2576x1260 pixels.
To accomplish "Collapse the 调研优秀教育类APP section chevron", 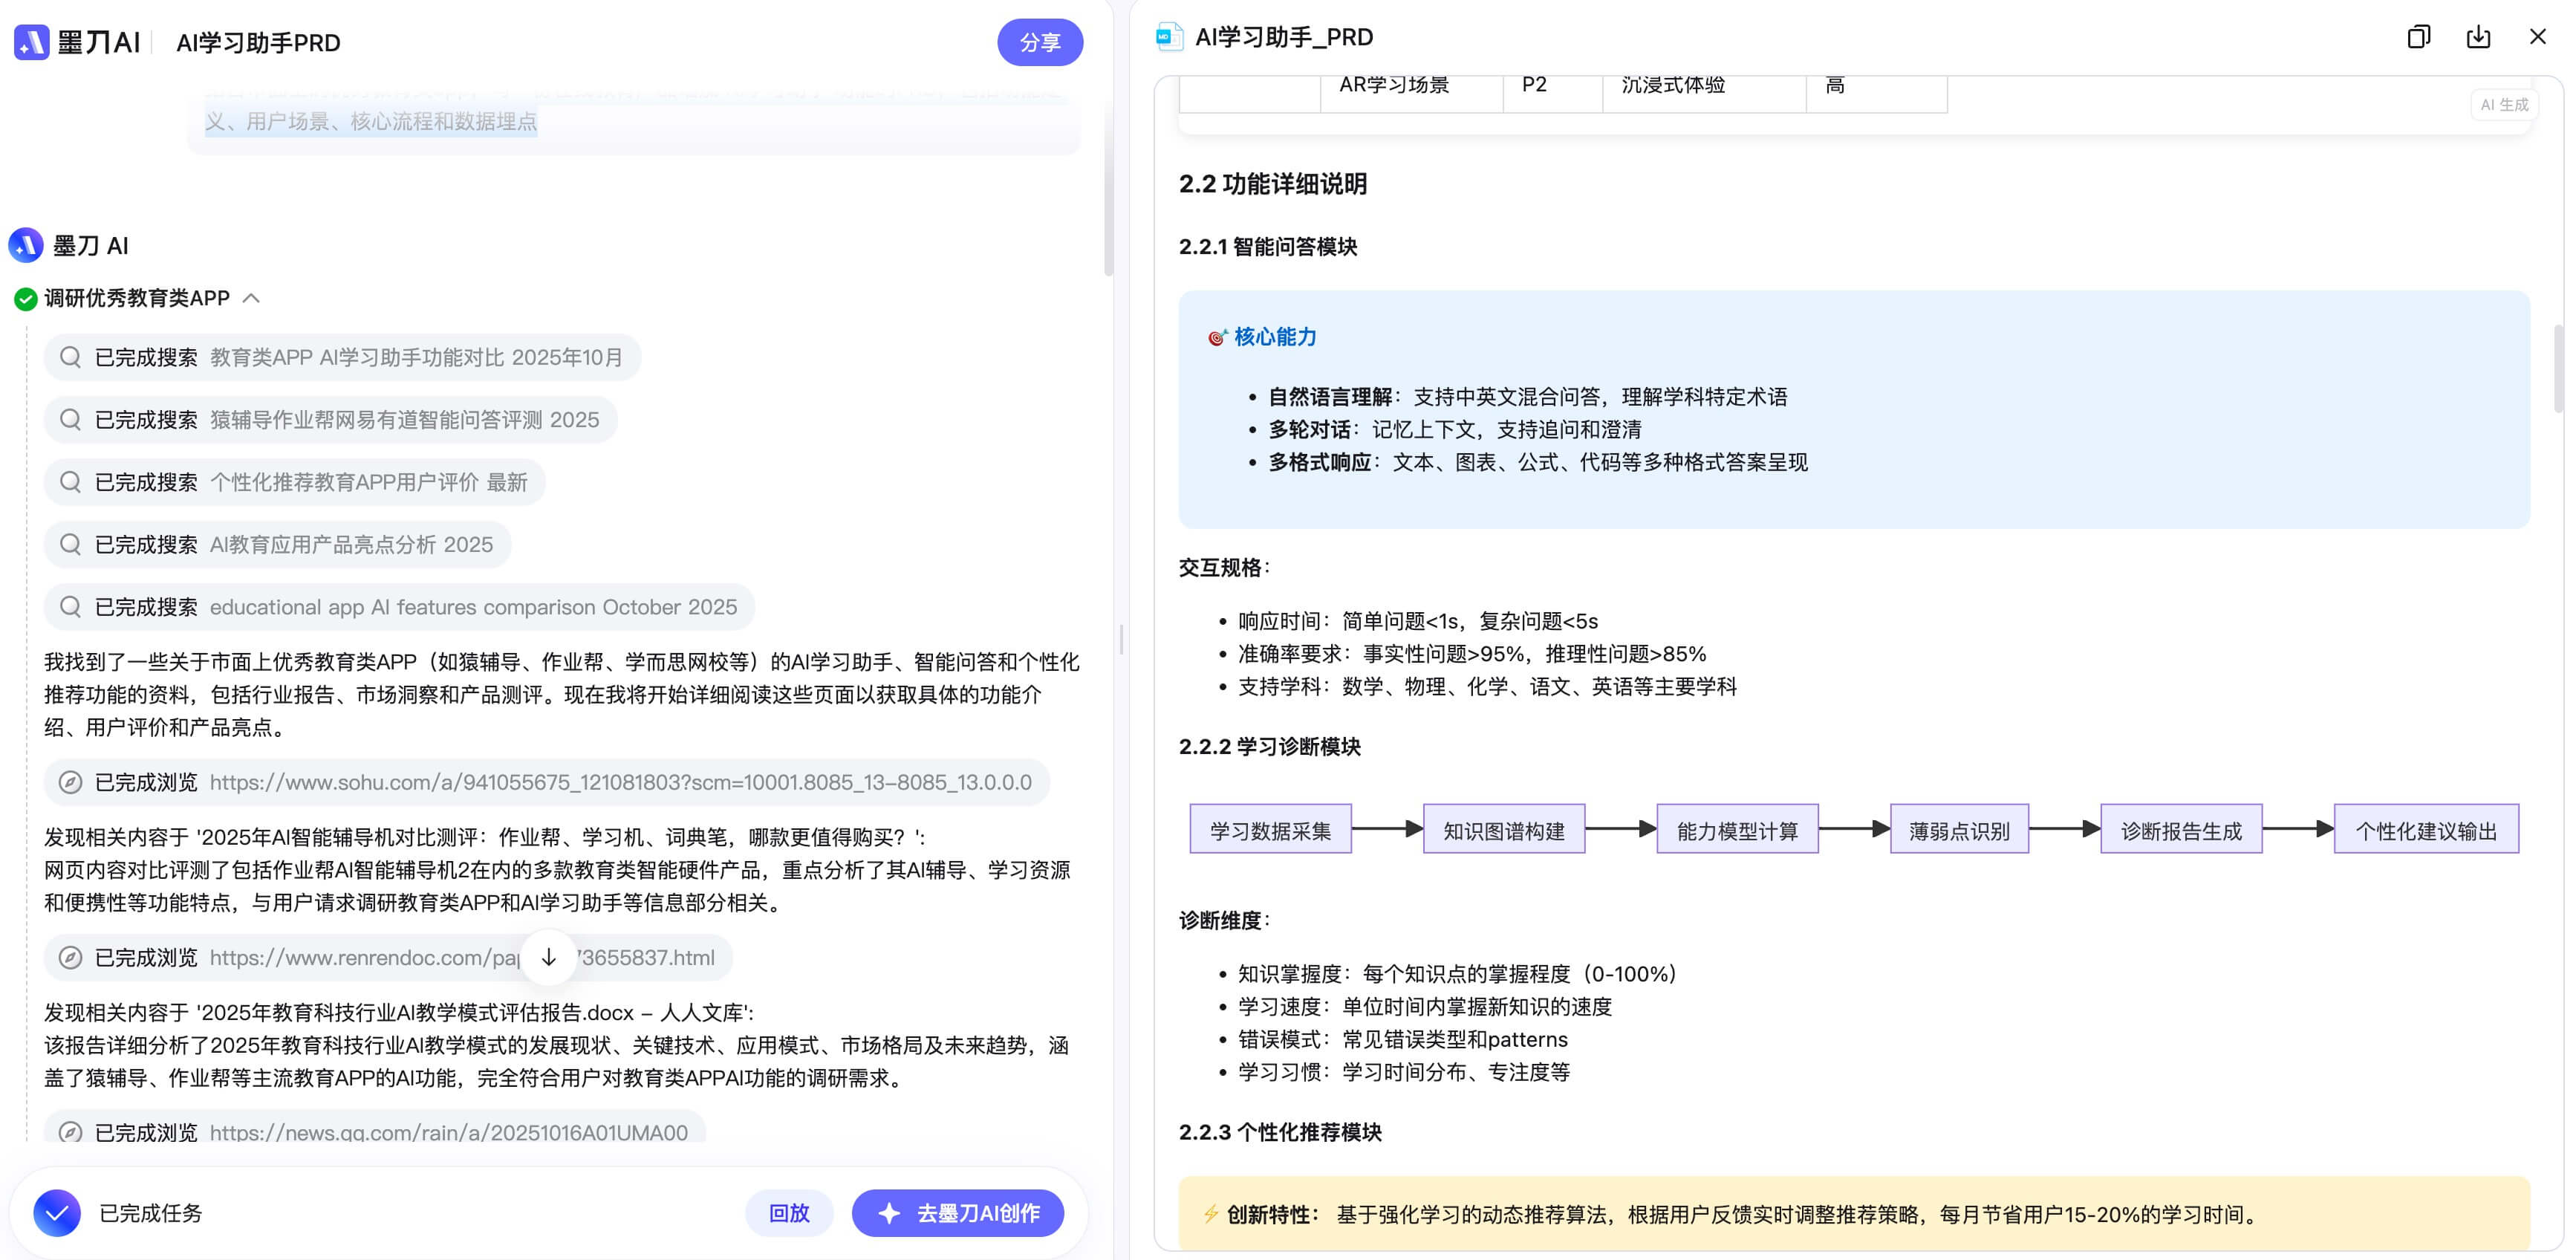I will pos(252,298).
